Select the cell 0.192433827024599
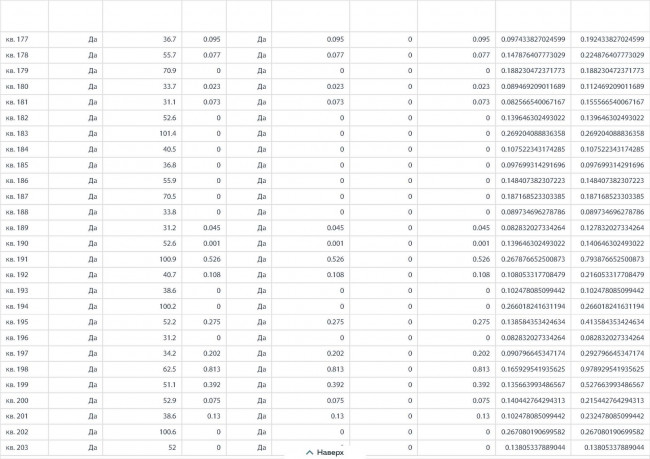Screen dimensions: 650x459 click(612, 39)
